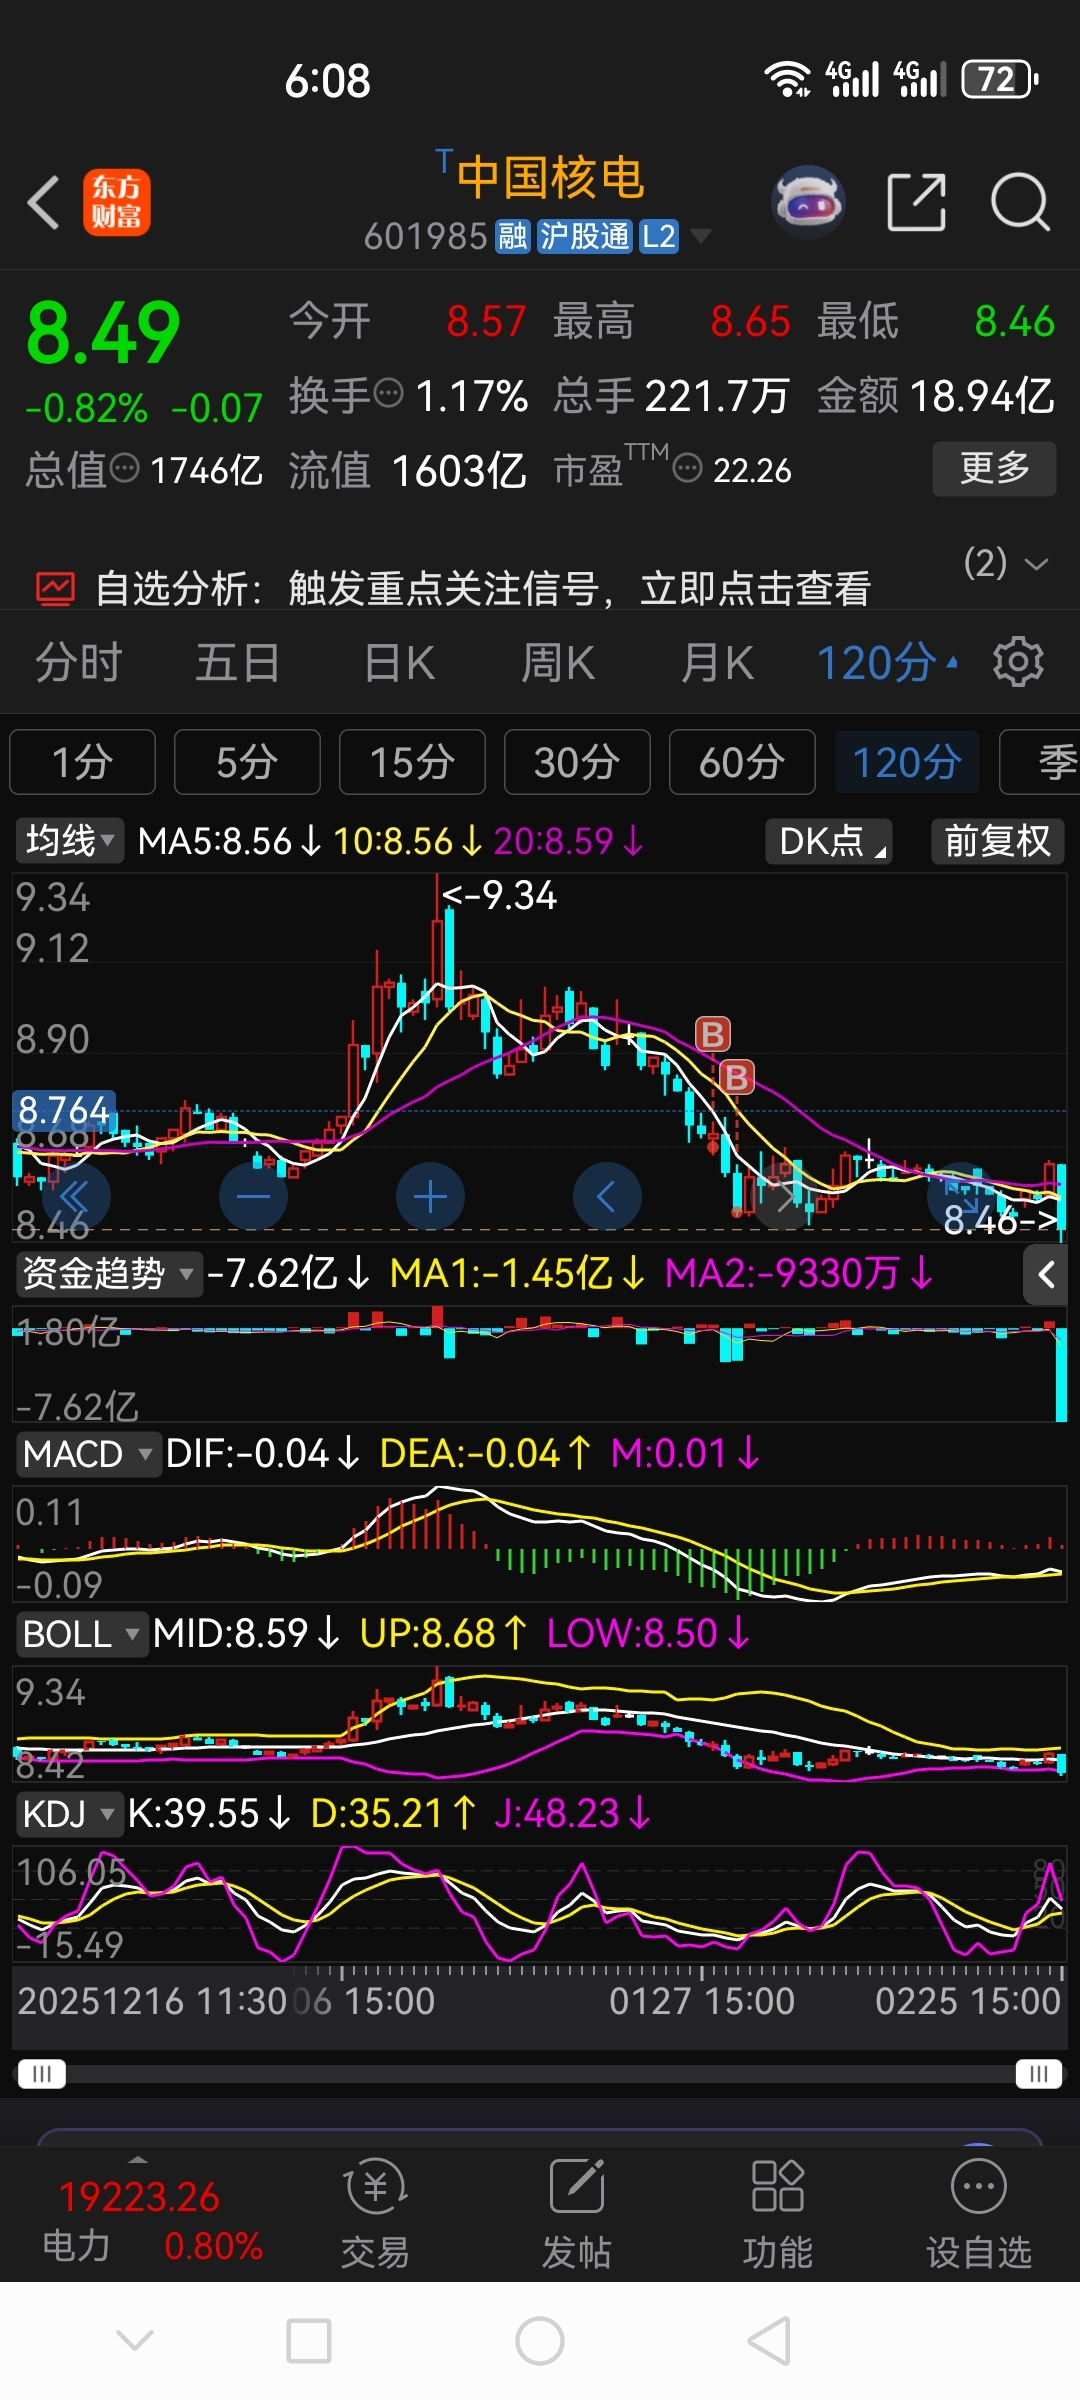Select the 15分 interval
Viewport: 1080px width, 2400px height.
pos(412,762)
